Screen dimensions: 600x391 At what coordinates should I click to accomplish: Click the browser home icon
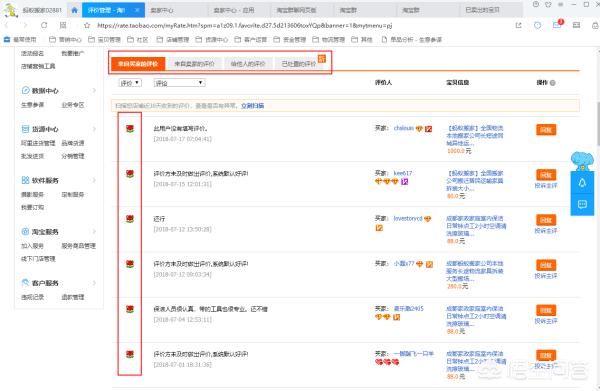(75, 10)
